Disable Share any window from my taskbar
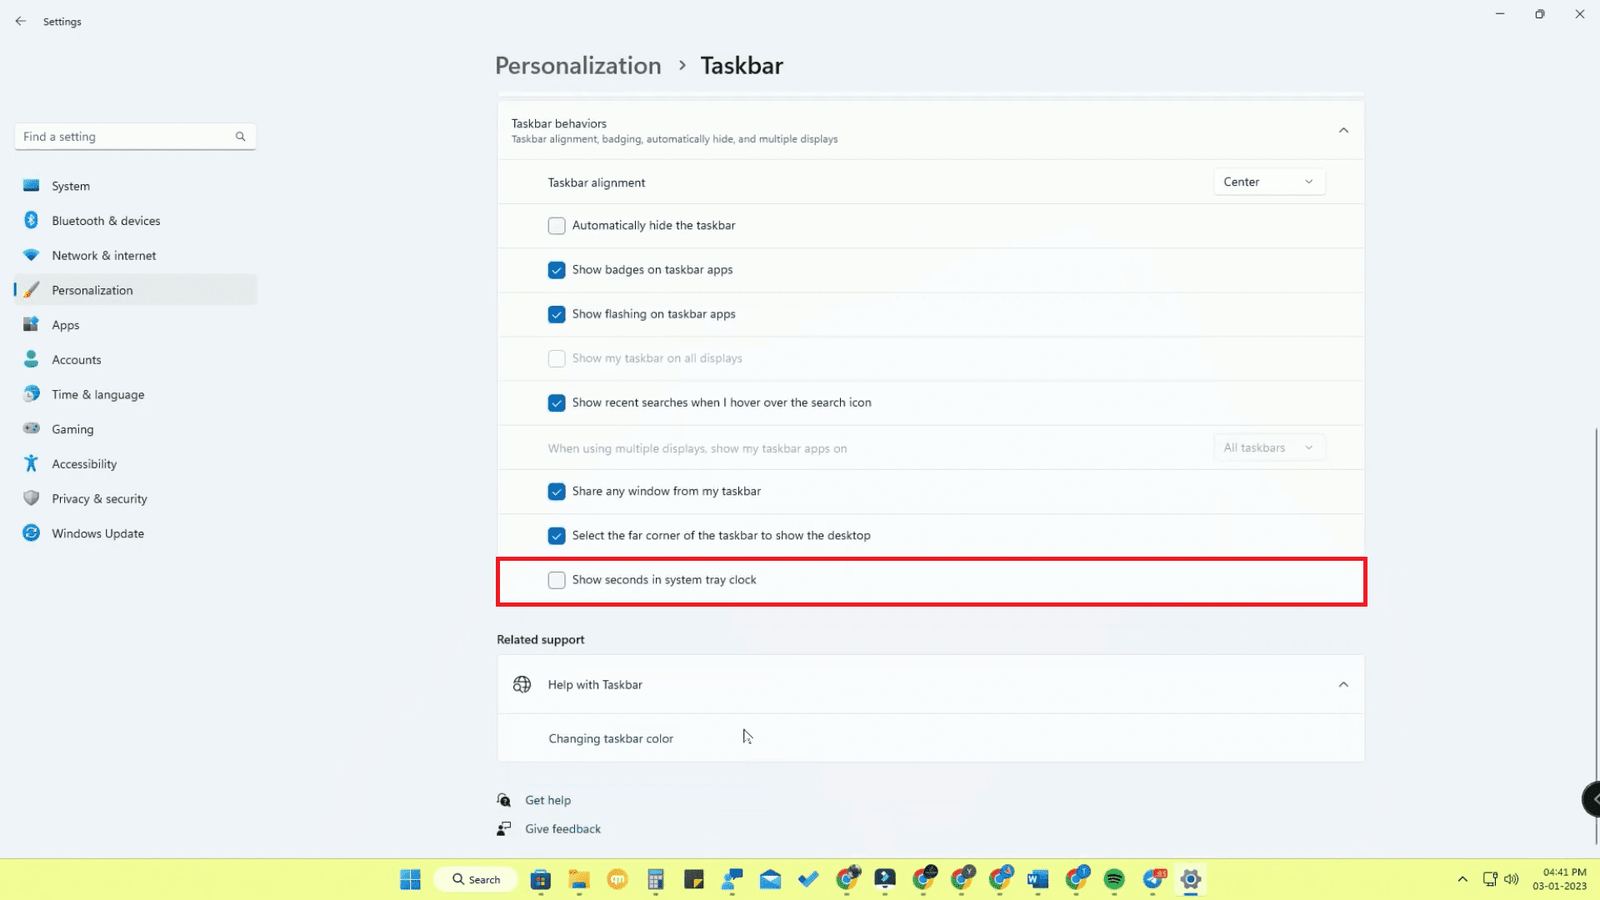This screenshot has width=1600, height=900. coord(557,492)
